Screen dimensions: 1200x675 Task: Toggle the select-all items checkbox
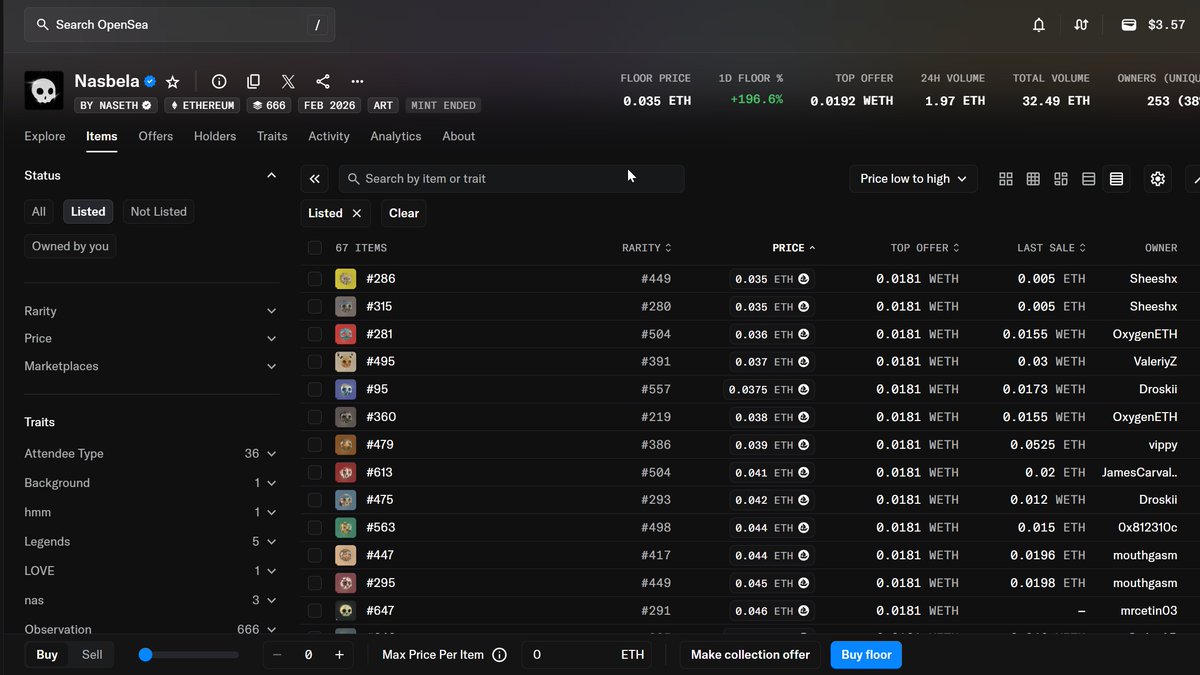(x=315, y=248)
